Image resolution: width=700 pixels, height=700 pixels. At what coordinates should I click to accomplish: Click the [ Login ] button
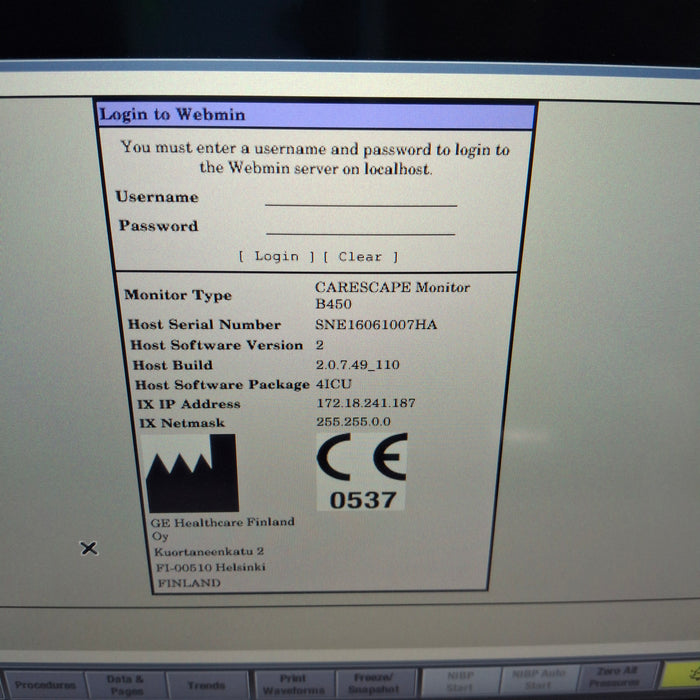click(x=276, y=256)
